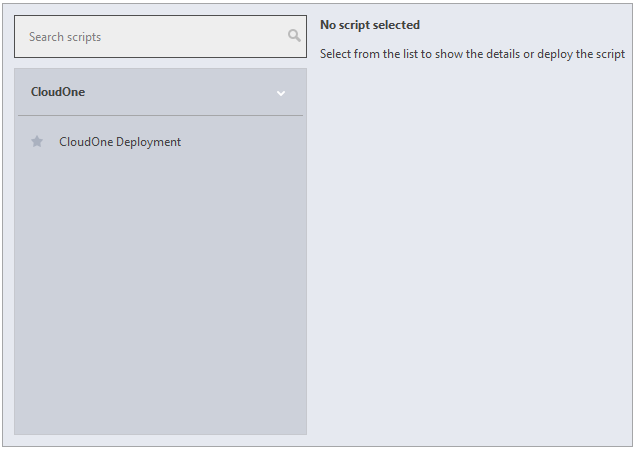The width and height of the screenshot is (637, 450).
Task: Click blank area of the script details pane
Action: click(470, 250)
